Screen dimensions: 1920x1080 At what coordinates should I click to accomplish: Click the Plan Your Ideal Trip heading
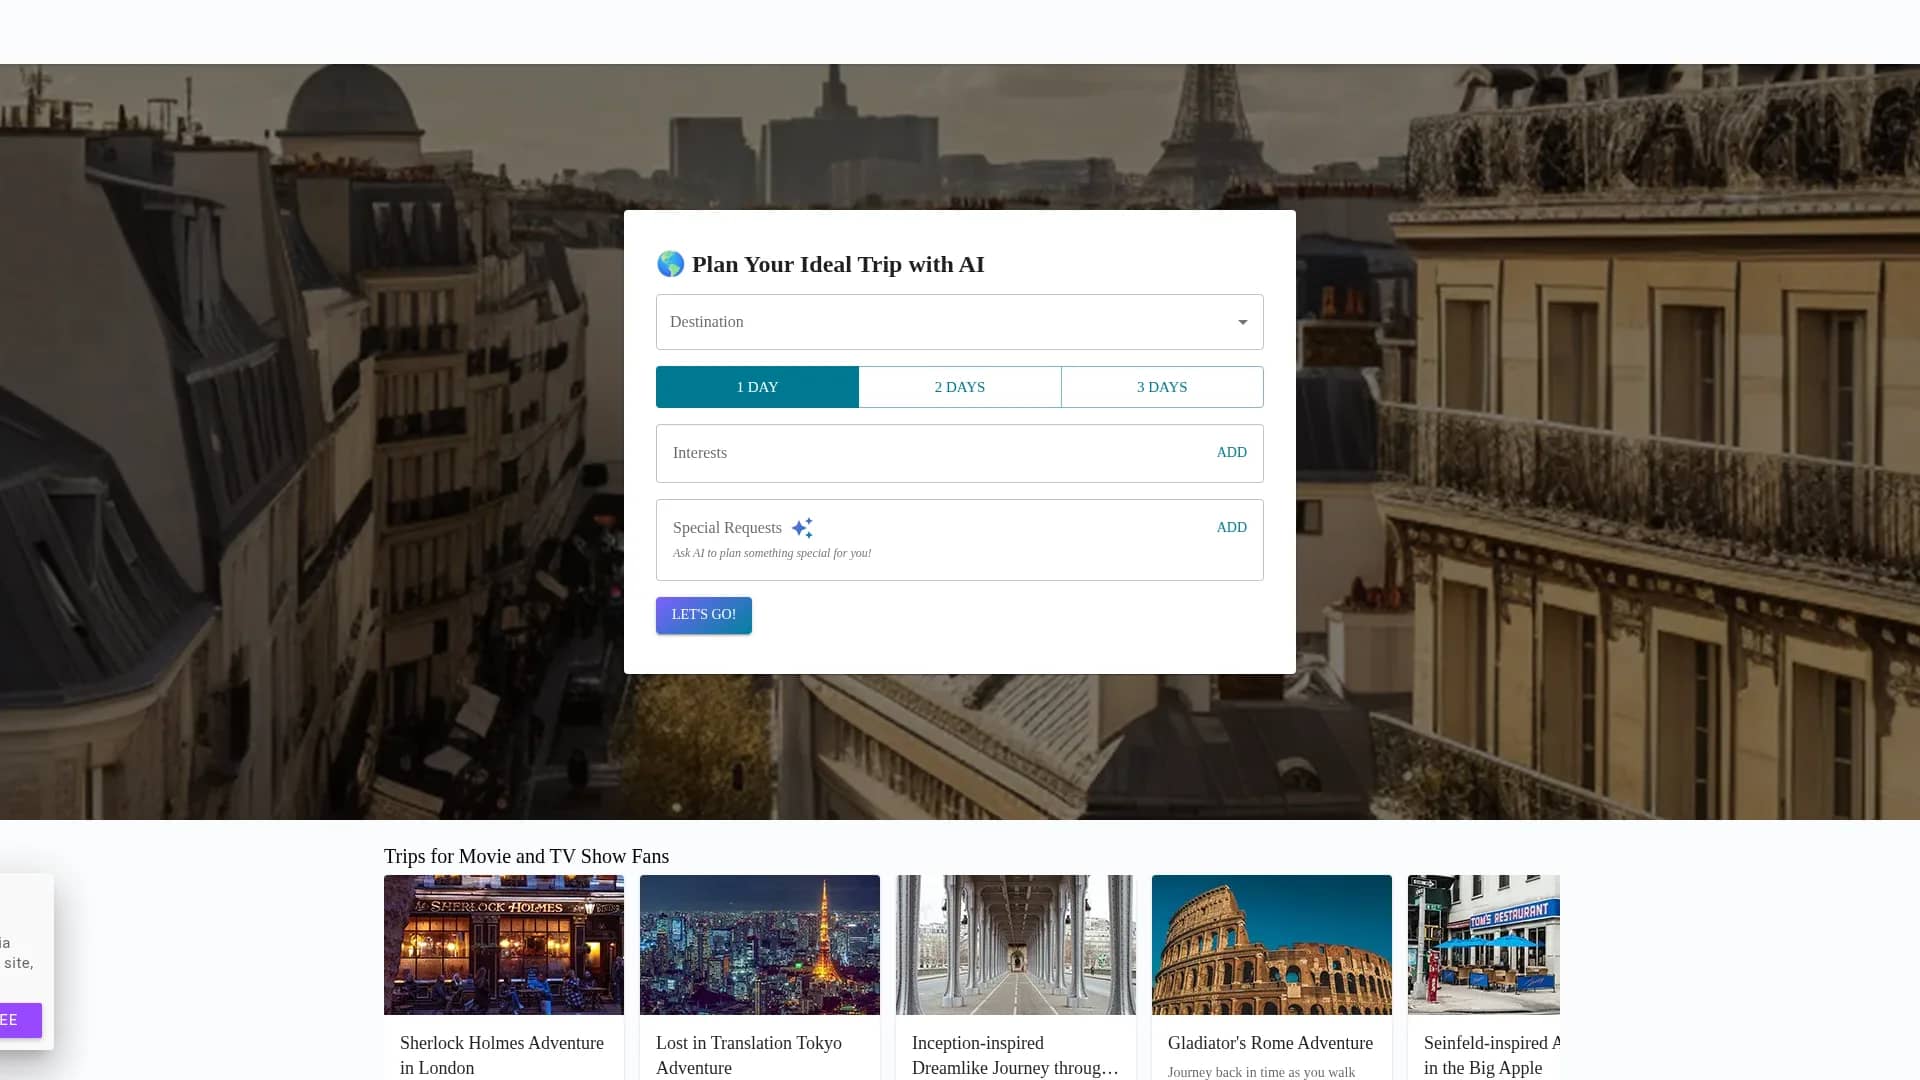[838, 264]
